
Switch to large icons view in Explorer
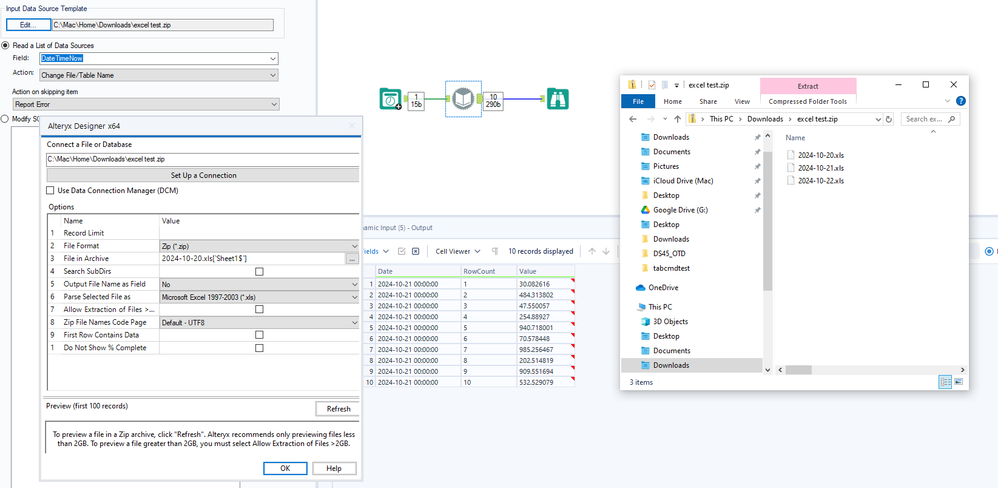[957, 382]
